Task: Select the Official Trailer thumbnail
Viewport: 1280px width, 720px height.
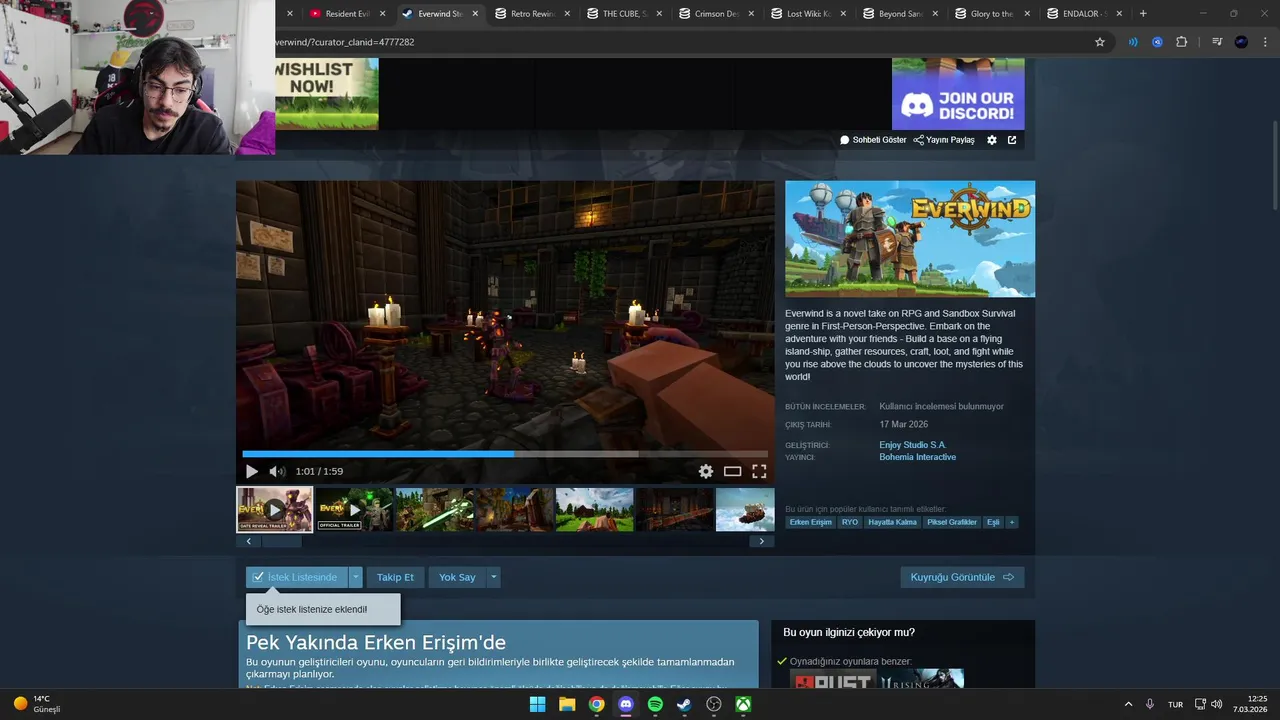Action: click(354, 509)
